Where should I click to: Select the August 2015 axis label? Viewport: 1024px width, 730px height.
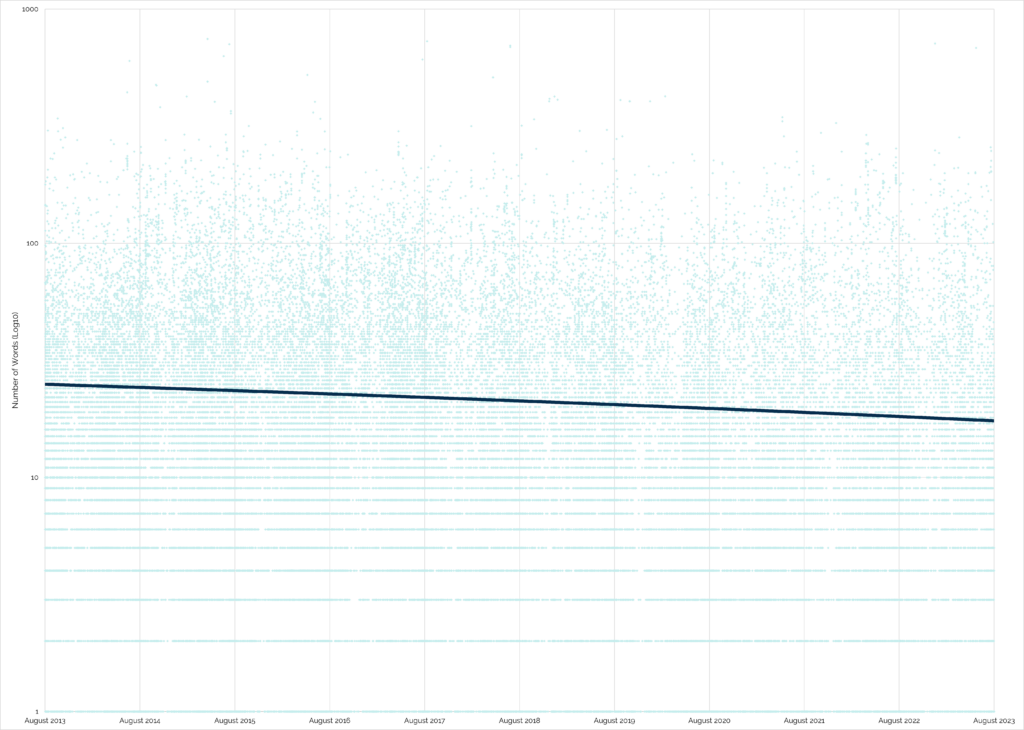click(235, 719)
